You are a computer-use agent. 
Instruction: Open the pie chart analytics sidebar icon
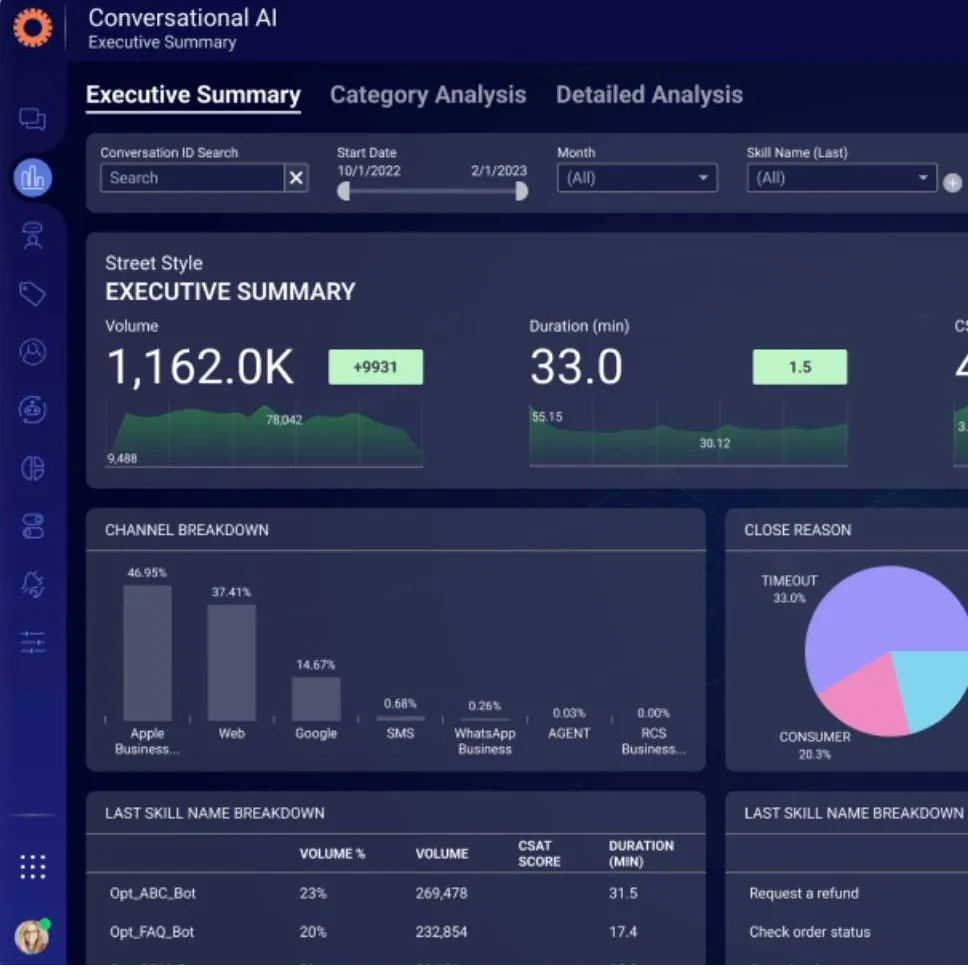33,468
